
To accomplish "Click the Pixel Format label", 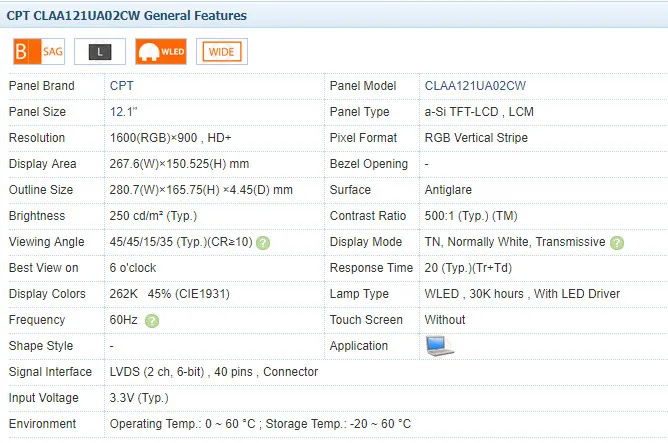I will click(363, 138).
